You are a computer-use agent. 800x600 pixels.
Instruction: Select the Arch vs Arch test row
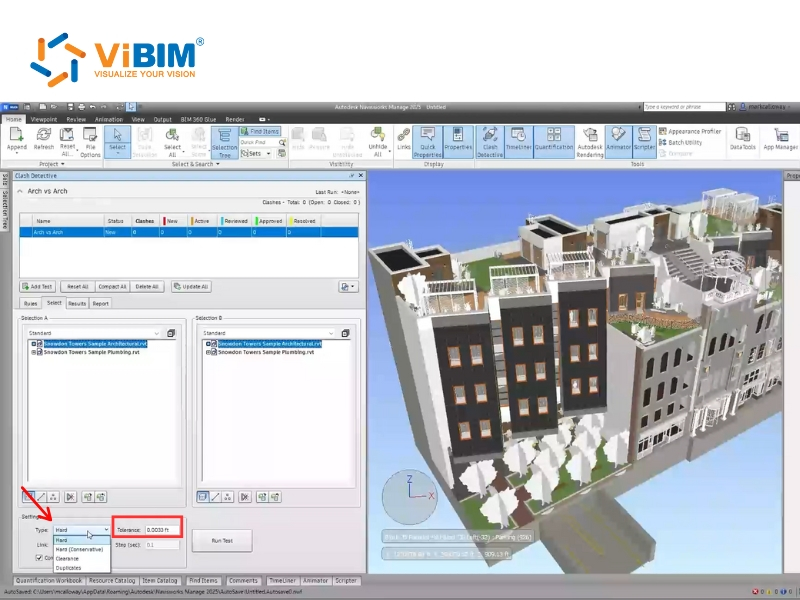[60, 232]
